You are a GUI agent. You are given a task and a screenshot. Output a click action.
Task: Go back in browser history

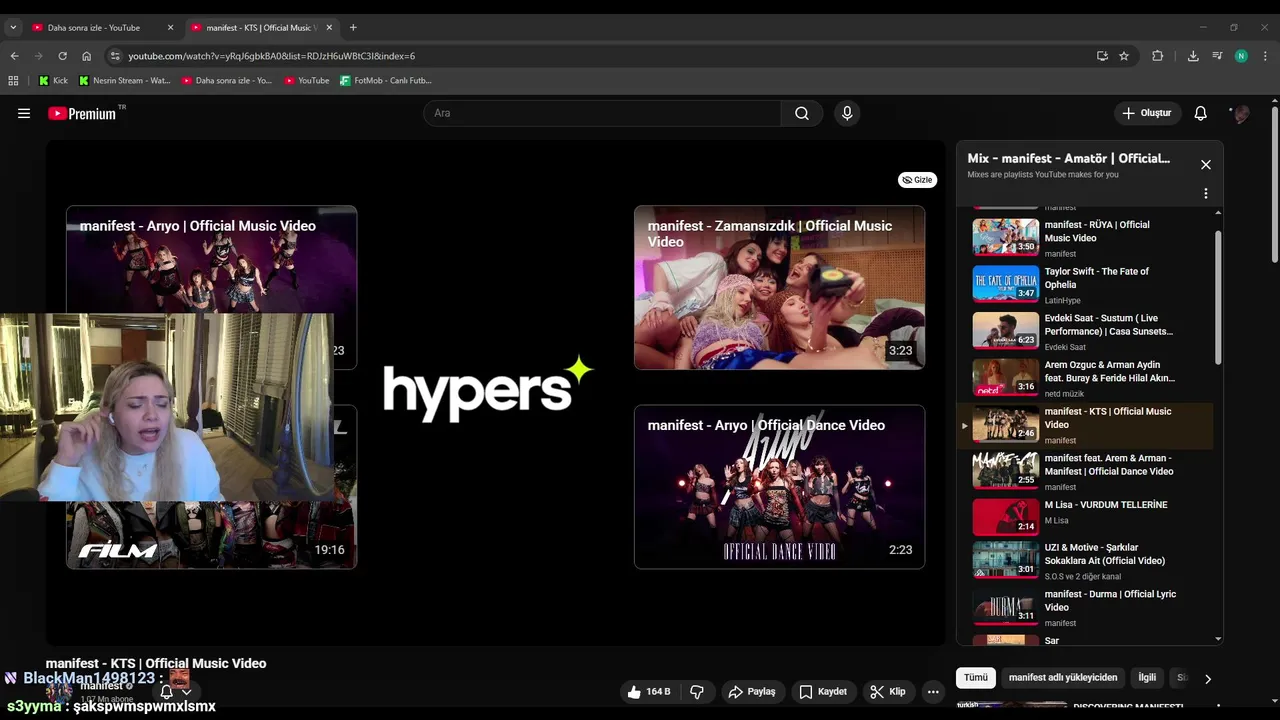click(x=14, y=56)
